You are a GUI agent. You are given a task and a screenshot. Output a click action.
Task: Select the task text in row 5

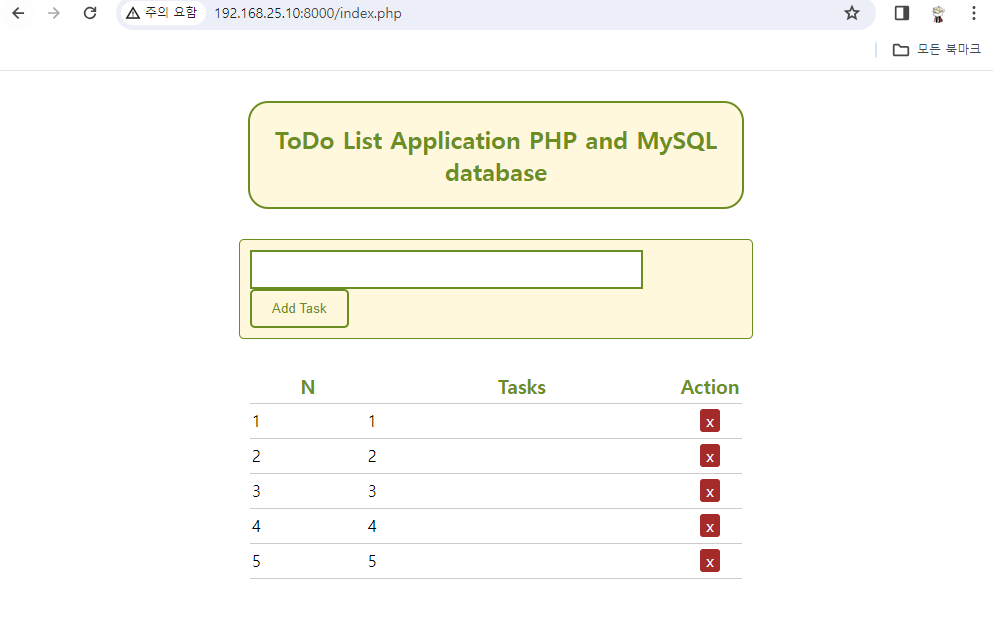pyautogui.click(x=372, y=562)
